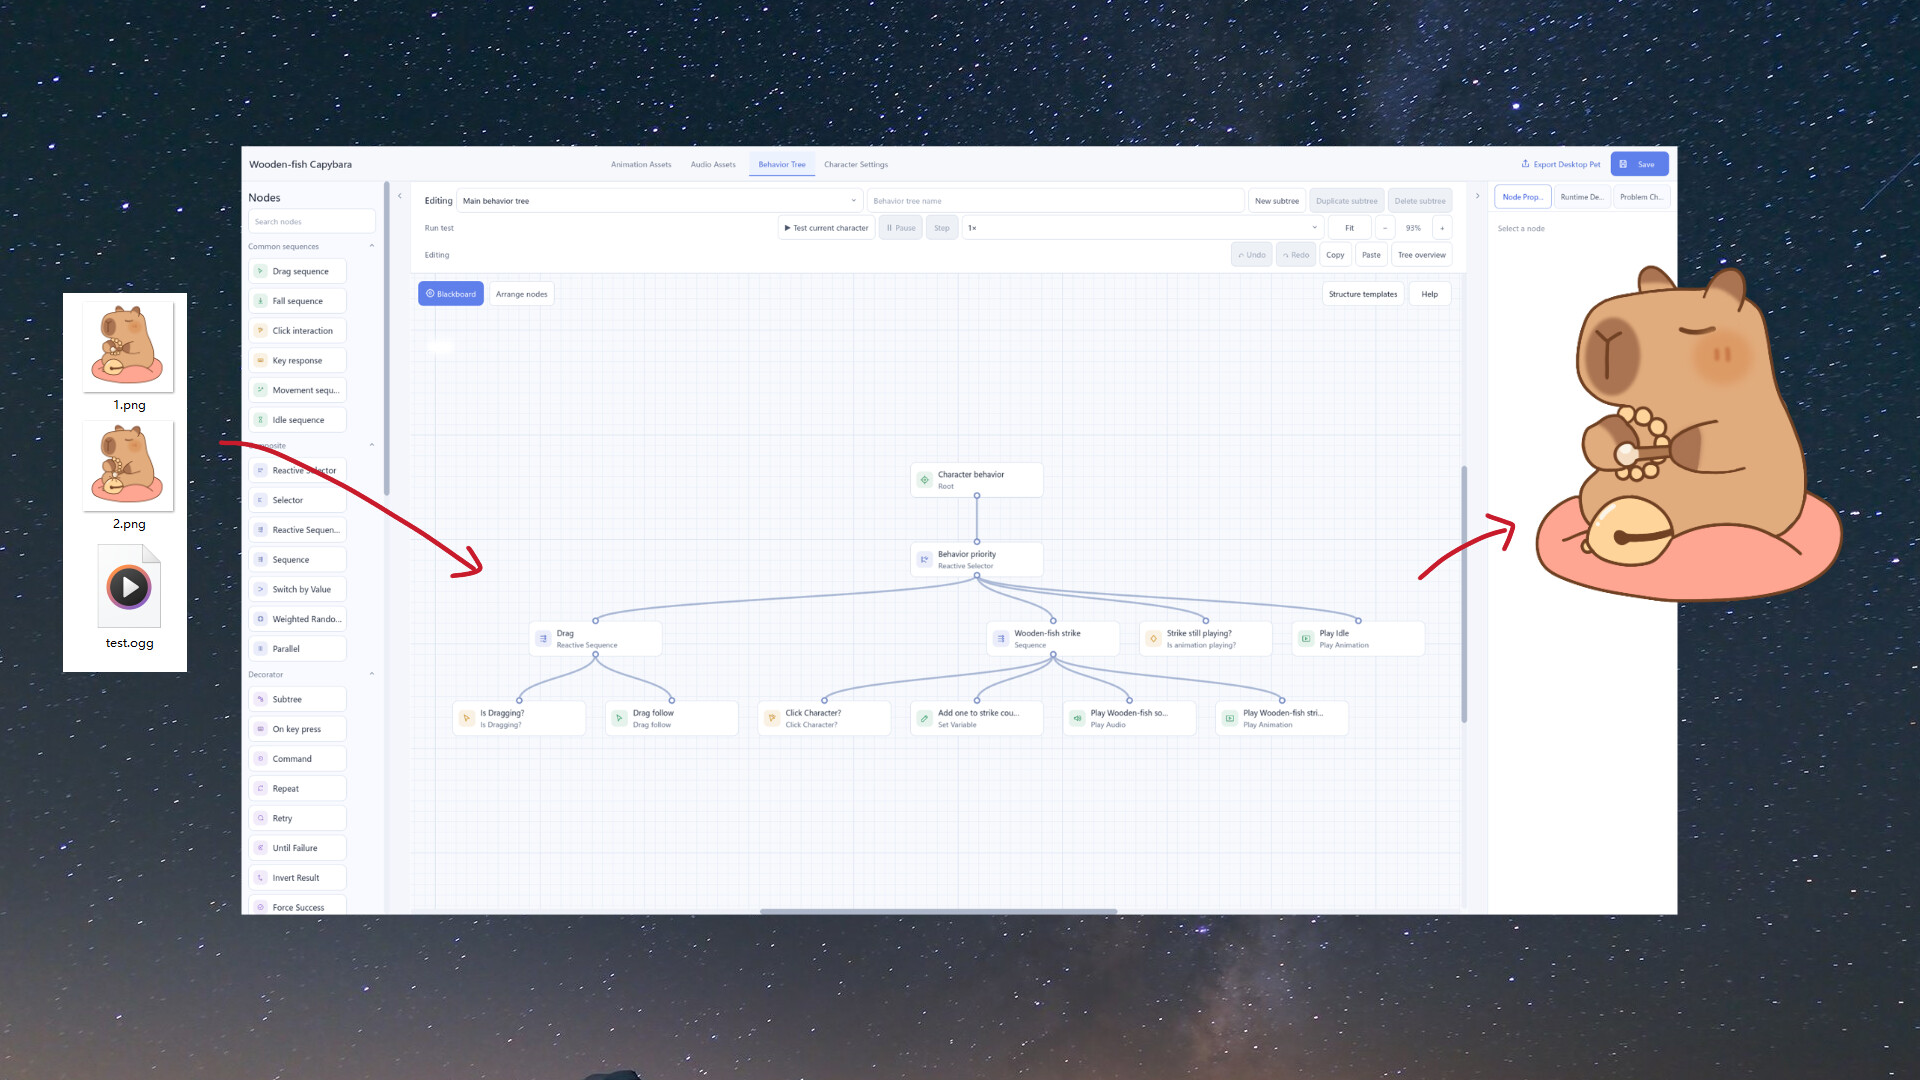
Task: Open the Problem Ch... panel tab
Action: 1641,197
